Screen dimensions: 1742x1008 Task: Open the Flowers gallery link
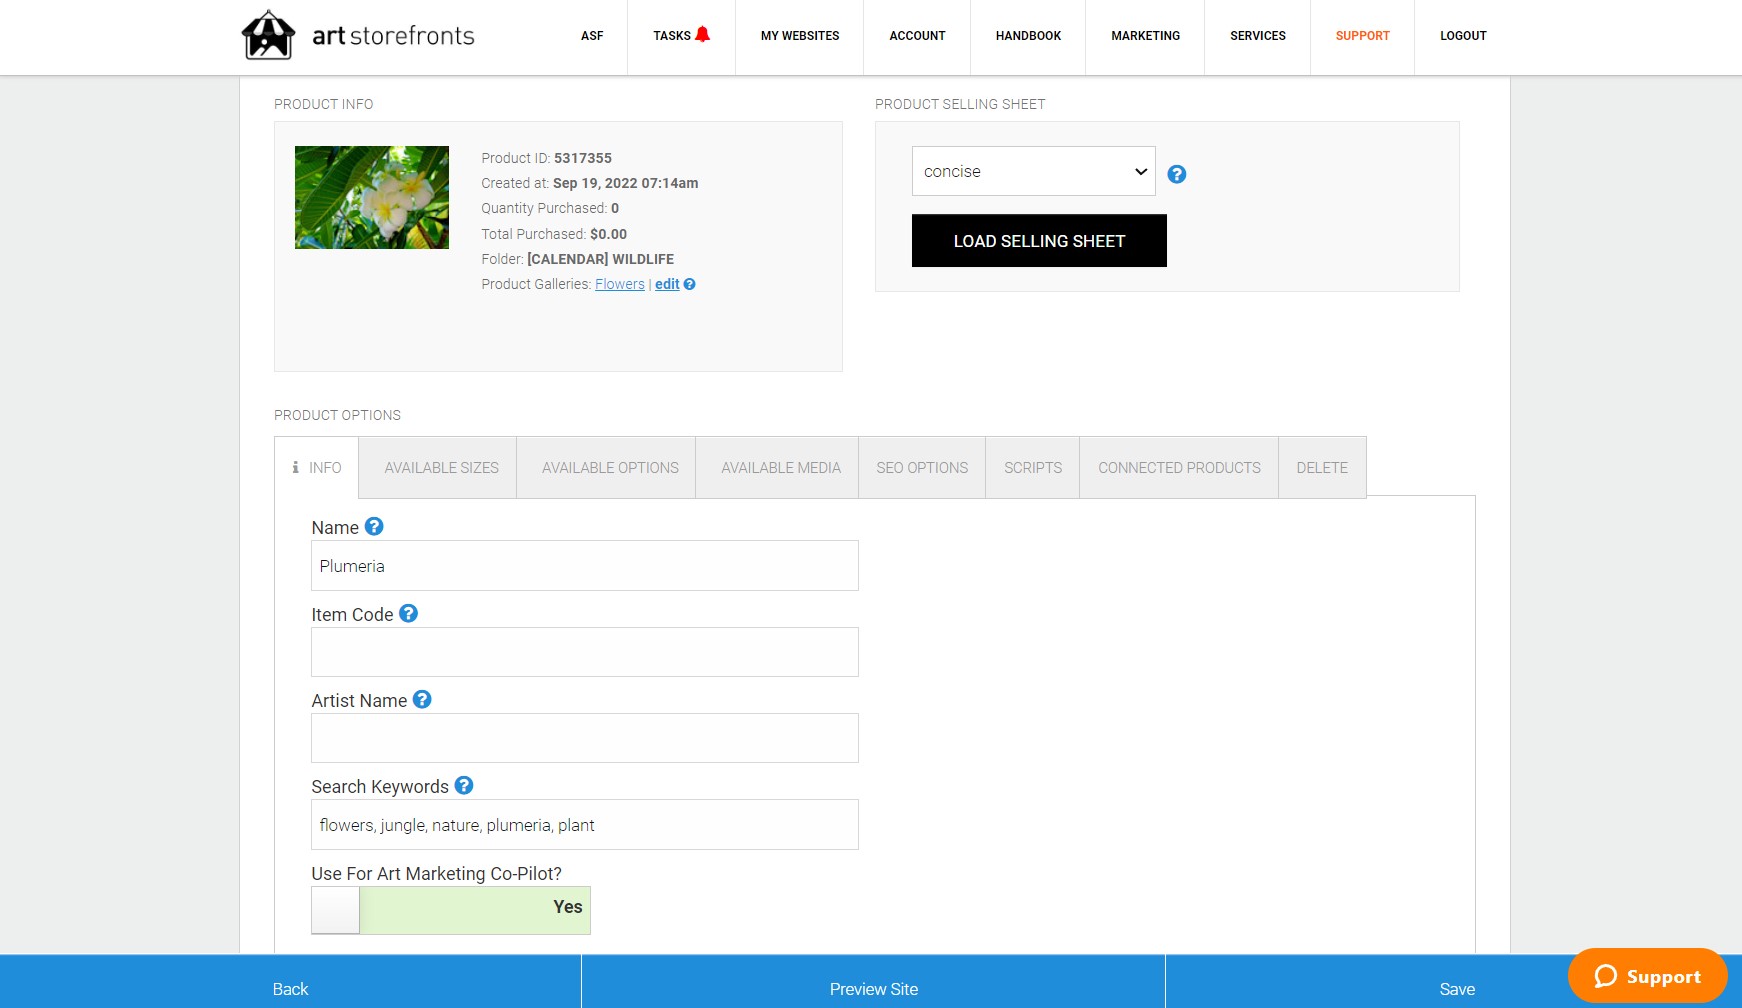620,284
